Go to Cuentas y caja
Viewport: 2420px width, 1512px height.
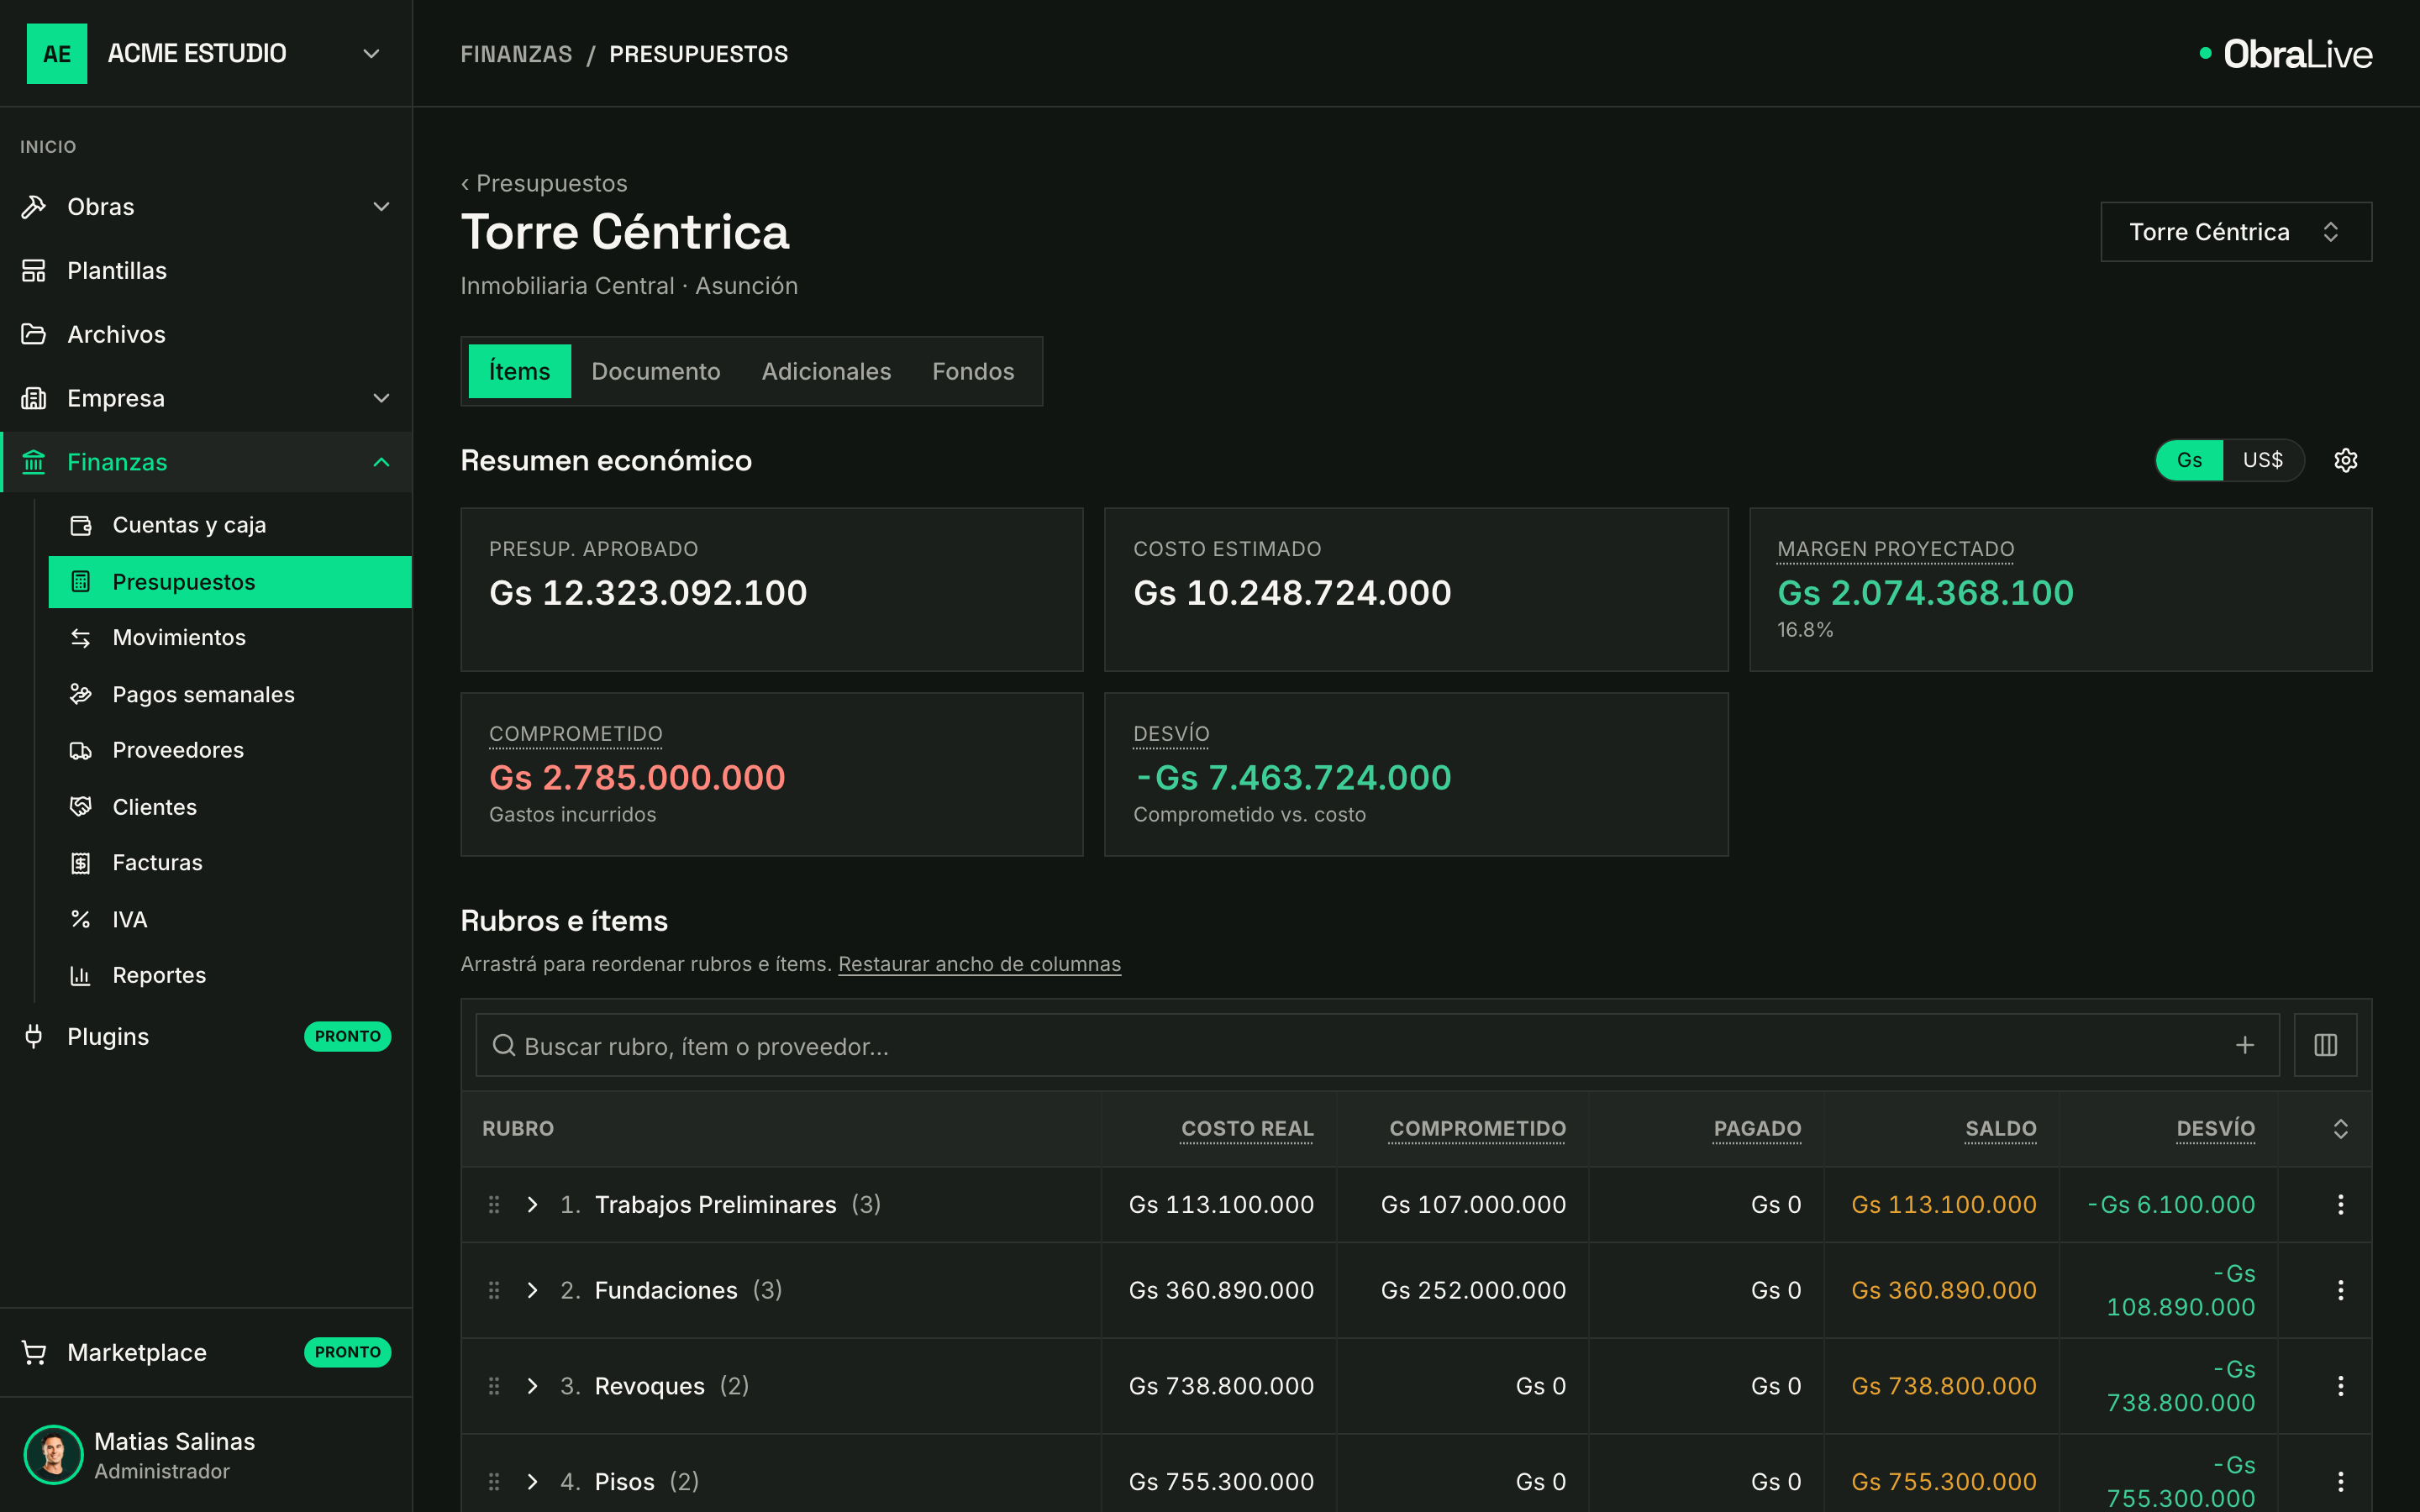click(230, 525)
